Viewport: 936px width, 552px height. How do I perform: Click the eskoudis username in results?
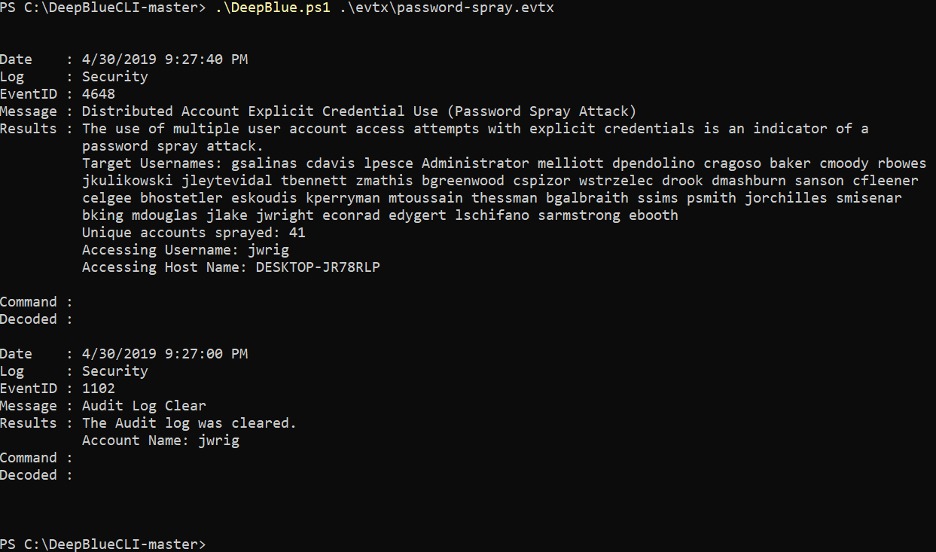tap(264, 198)
